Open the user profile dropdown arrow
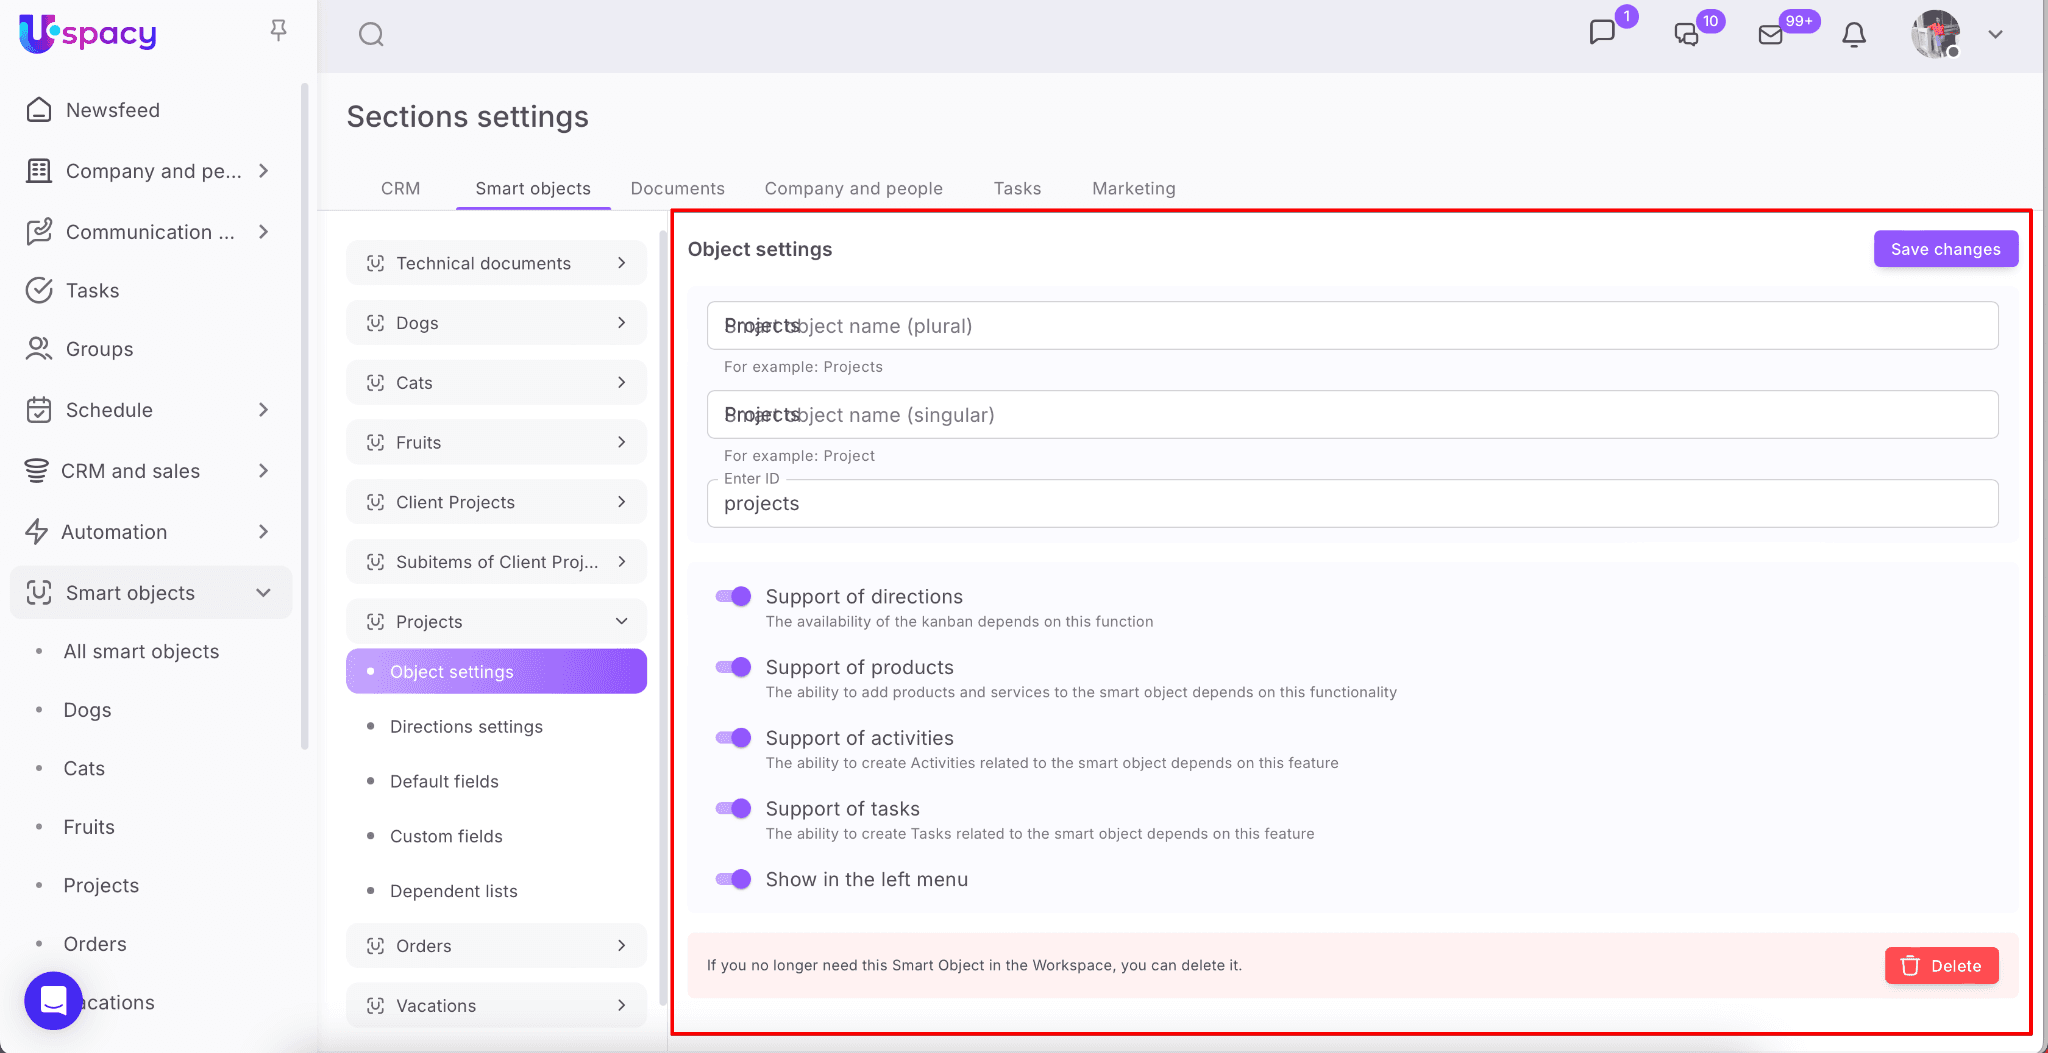Screen dimensions: 2048x1053 click(x=1995, y=35)
